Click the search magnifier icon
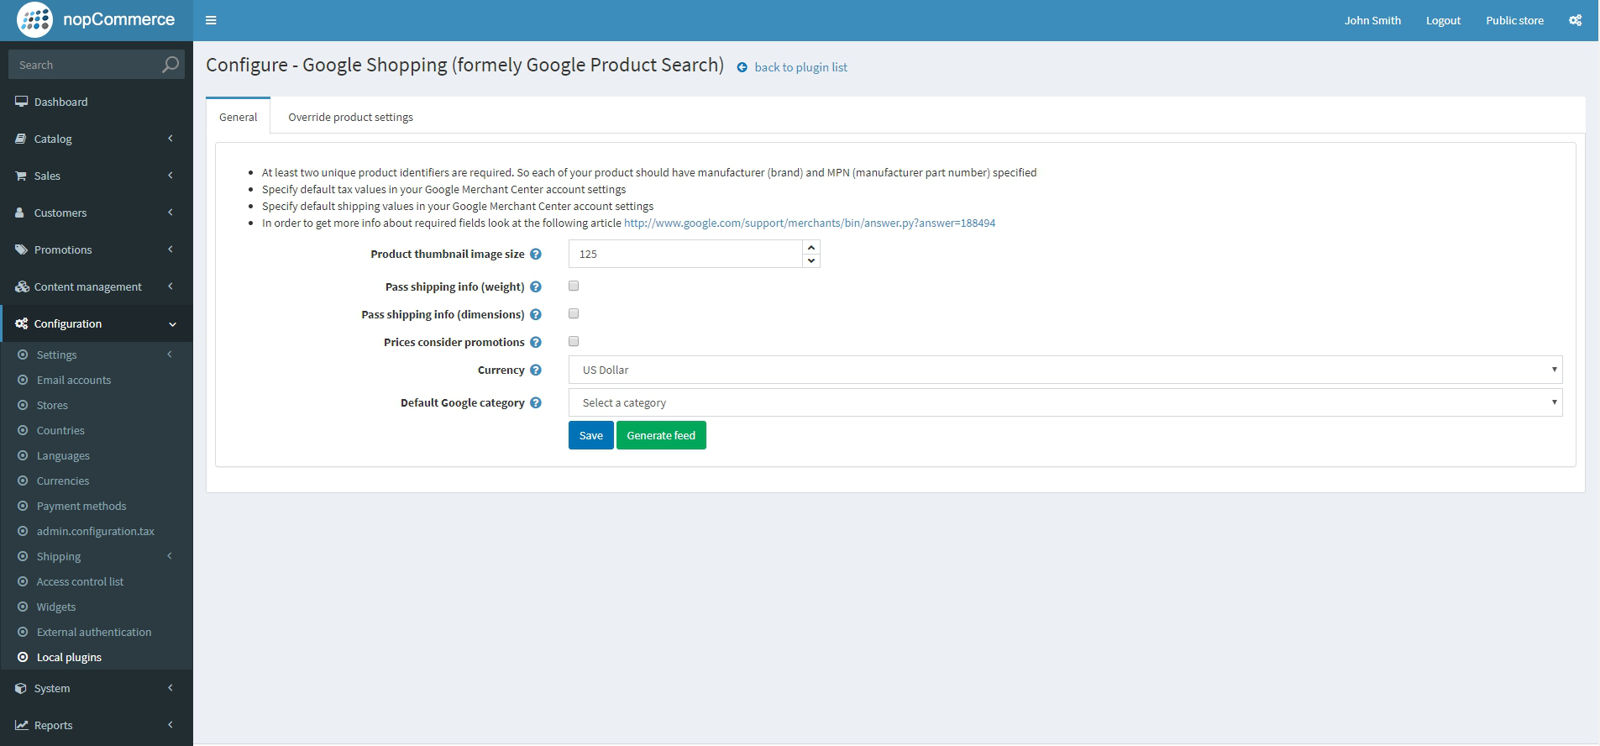This screenshot has height=746, width=1600. [x=171, y=65]
